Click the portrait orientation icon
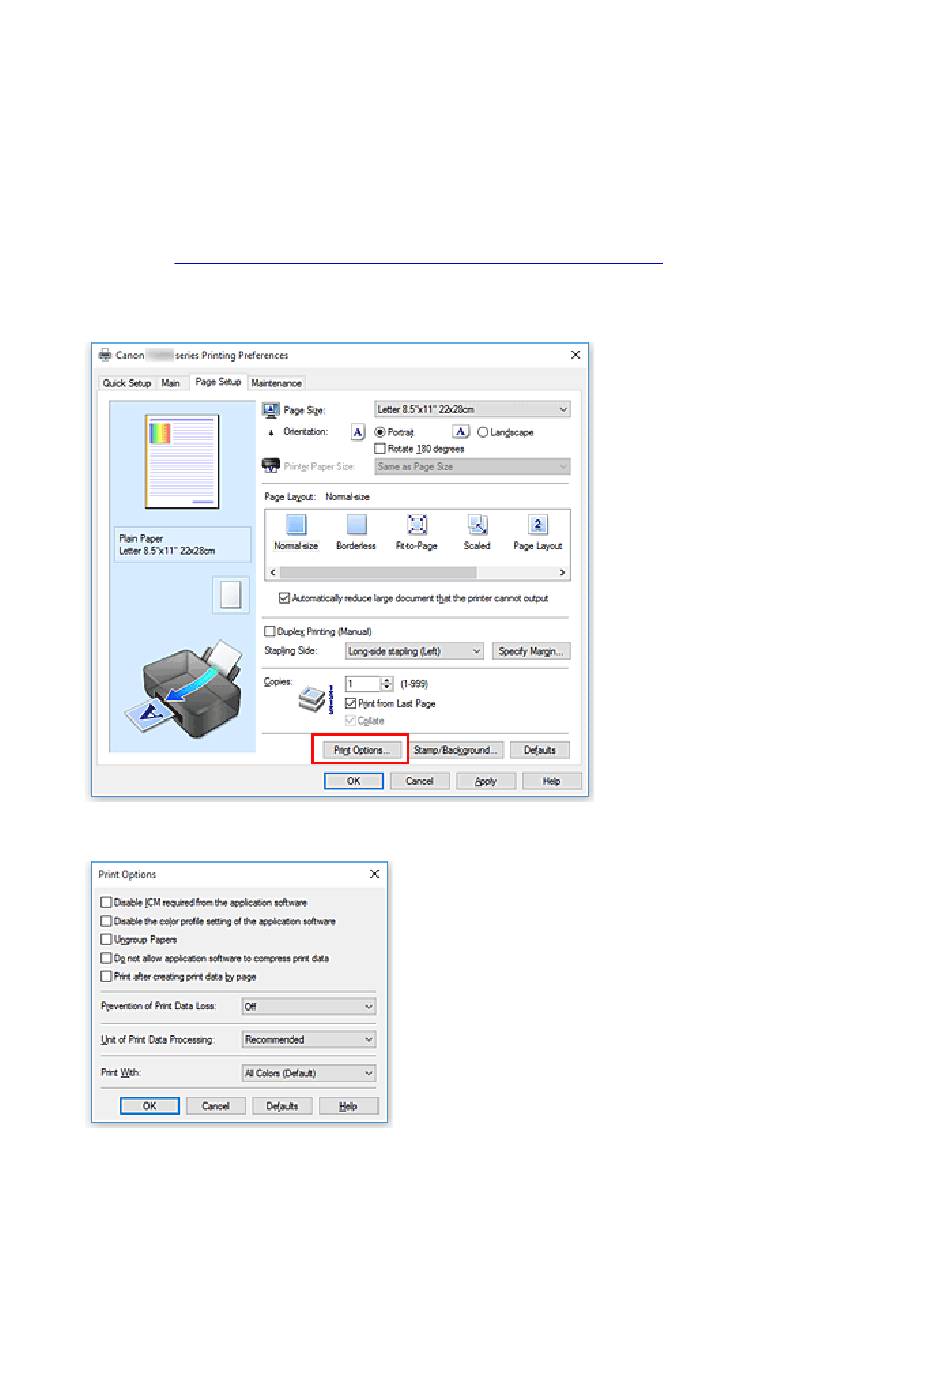Image resolution: width=950 pixels, height=1397 pixels. click(x=358, y=432)
